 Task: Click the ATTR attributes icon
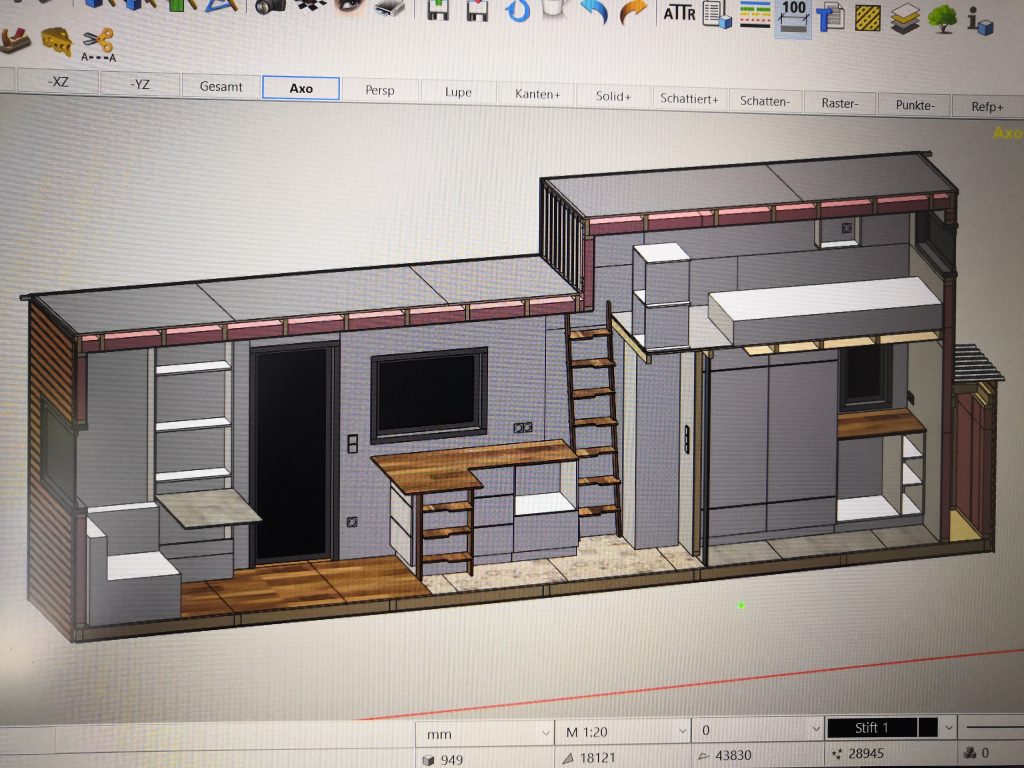click(x=680, y=13)
